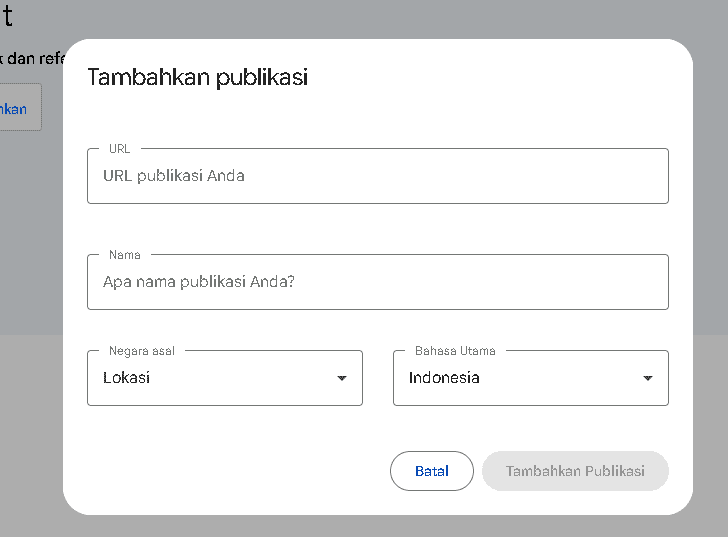Click the empty right end of the URL field
The height and width of the screenshot is (537, 728).
tap(600, 176)
